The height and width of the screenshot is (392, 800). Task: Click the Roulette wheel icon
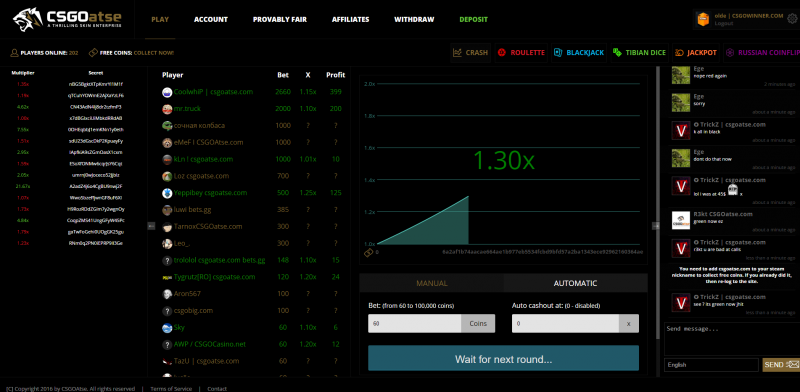[502, 53]
